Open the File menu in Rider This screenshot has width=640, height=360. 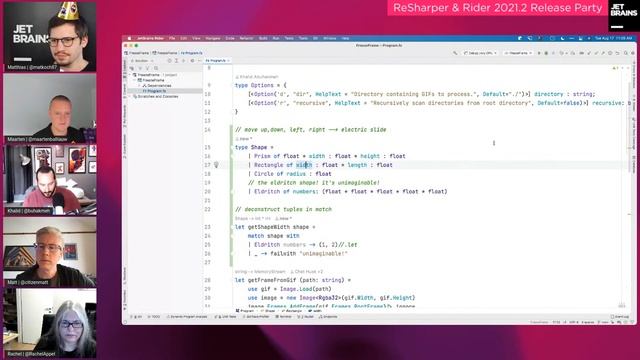[x=172, y=38]
